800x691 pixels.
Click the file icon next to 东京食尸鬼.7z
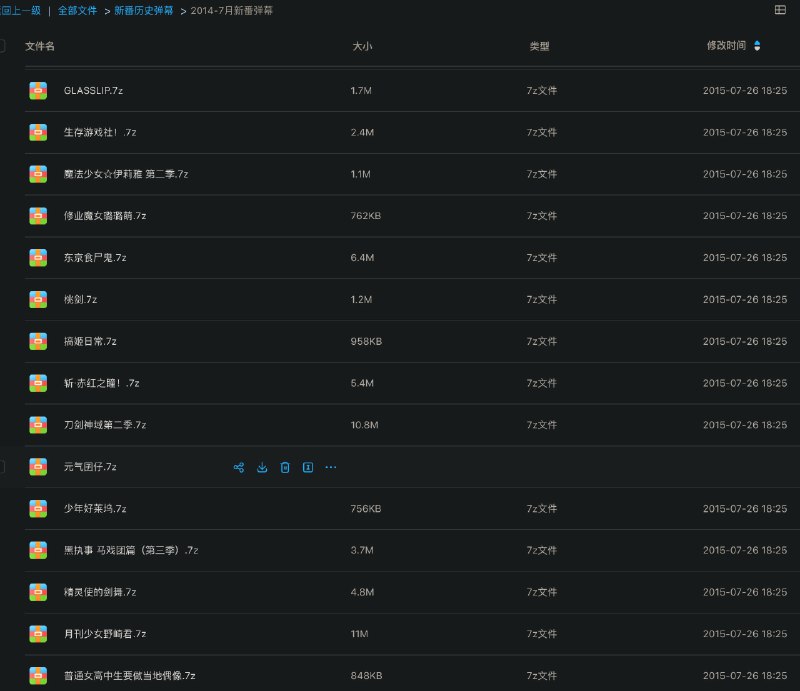[37, 257]
